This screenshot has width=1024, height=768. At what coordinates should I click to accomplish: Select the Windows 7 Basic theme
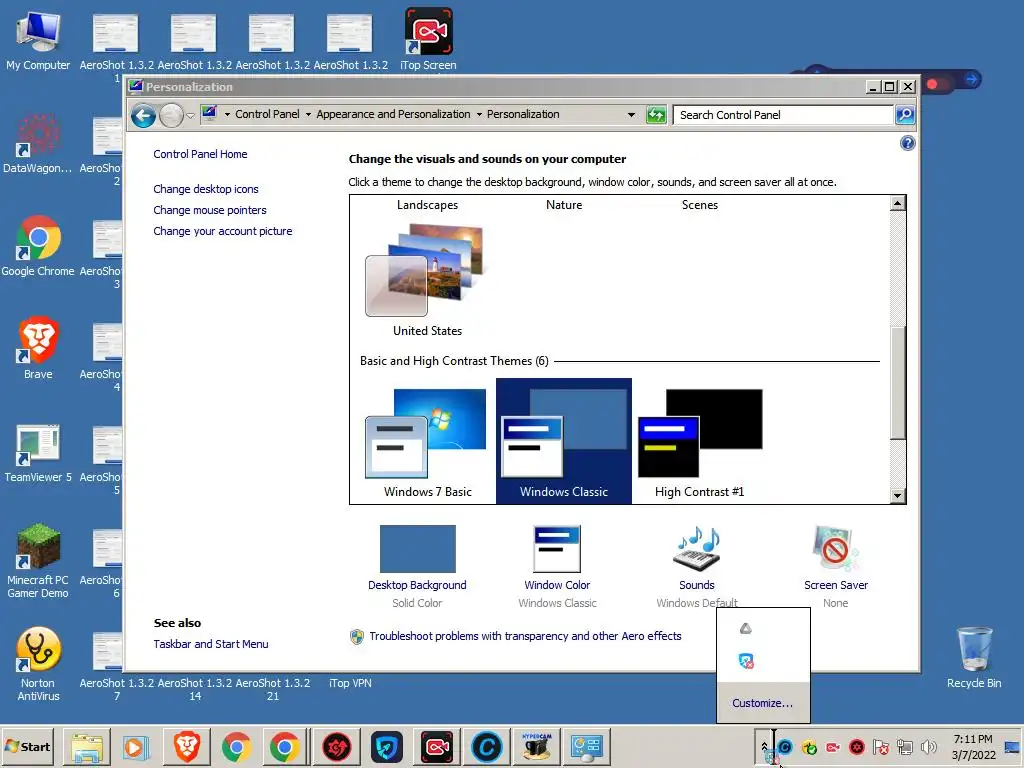[427, 442]
